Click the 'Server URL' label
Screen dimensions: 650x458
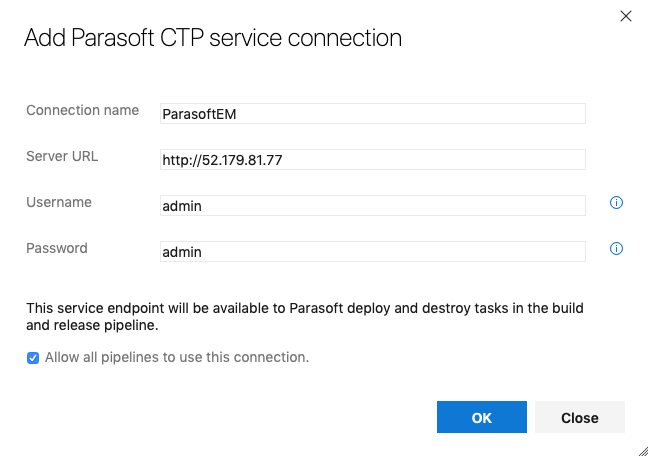click(x=62, y=156)
